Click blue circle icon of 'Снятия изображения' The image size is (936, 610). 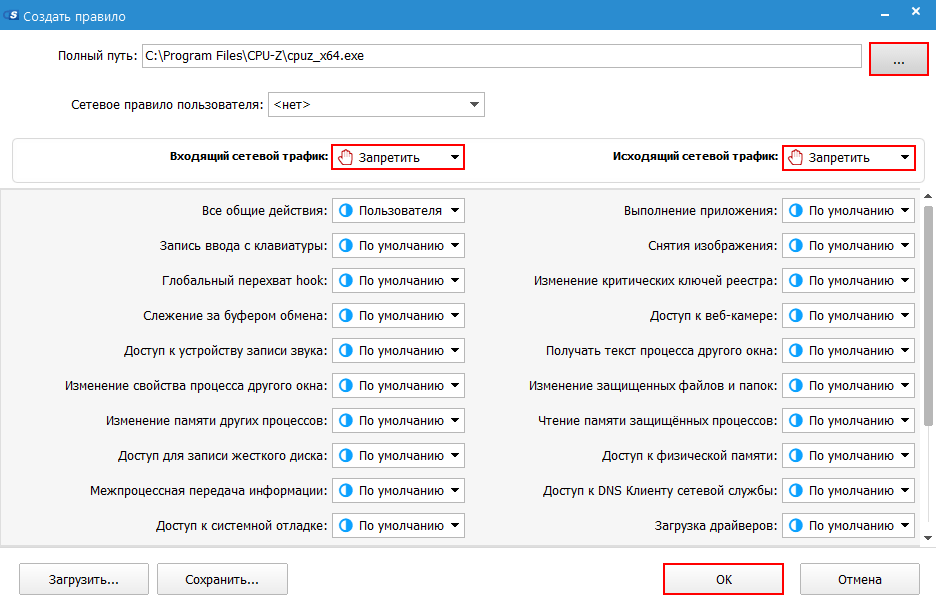[796, 245]
